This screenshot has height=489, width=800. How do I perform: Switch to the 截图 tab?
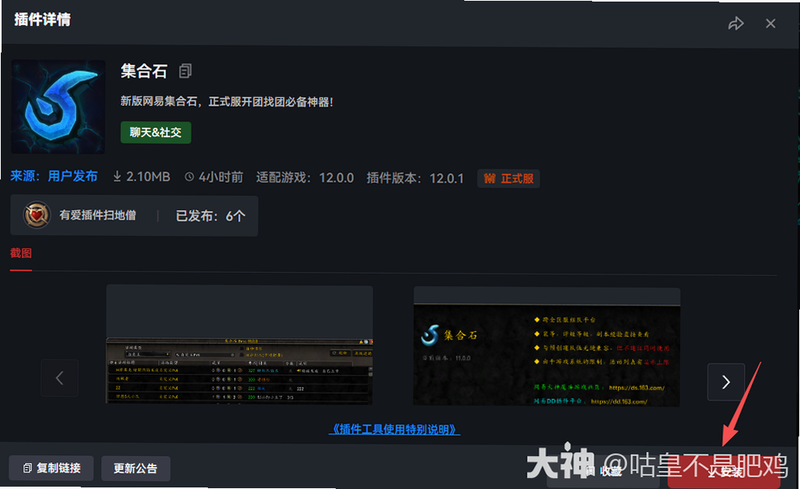pos(21,253)
